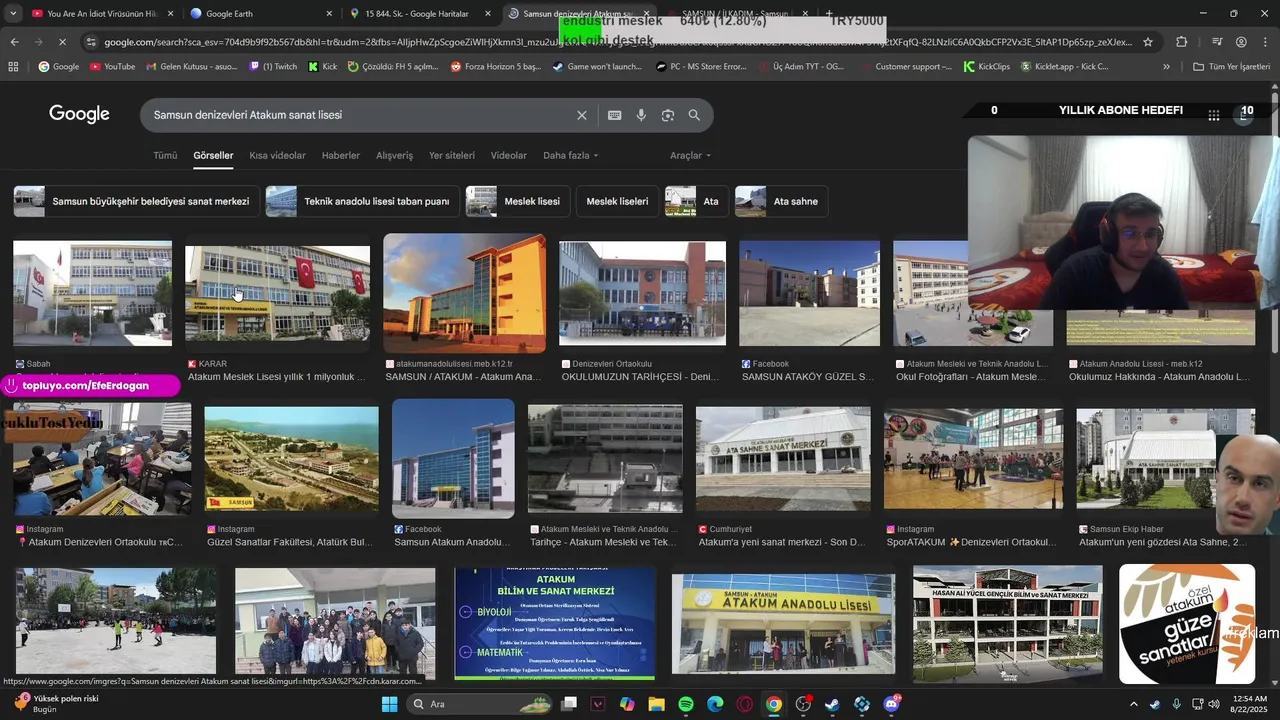
Task: Filter by Teknik anadolu lisesi taban puanı
Action: [362, 201]
